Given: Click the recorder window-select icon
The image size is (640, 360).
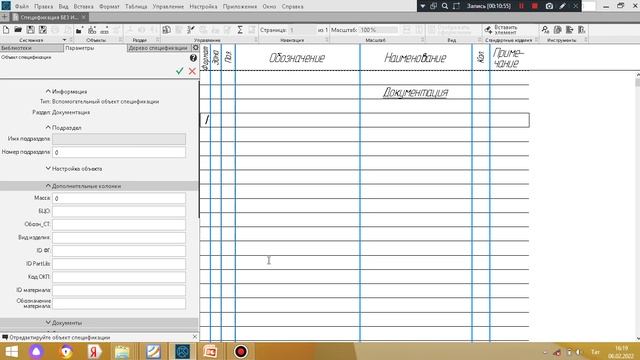Looking at the screenshot, I should pyautogui.click(x=433, y=6).
